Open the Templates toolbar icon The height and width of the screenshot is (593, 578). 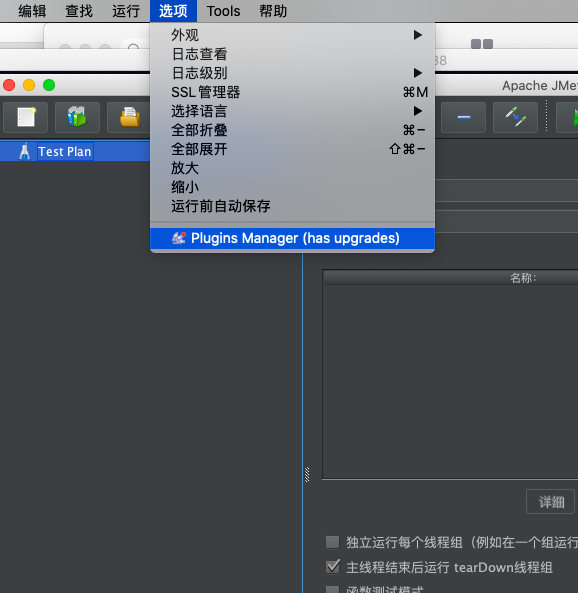click(77, 117)
